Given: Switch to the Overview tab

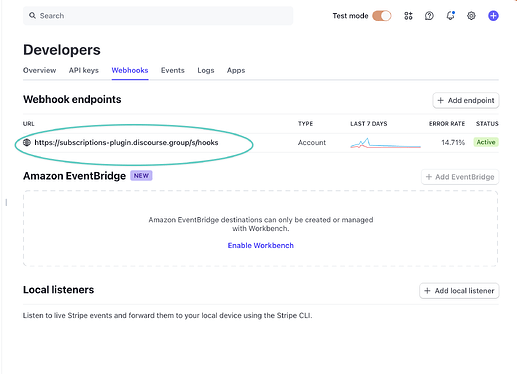Looking at the screenshot, I should coord(39,70).
